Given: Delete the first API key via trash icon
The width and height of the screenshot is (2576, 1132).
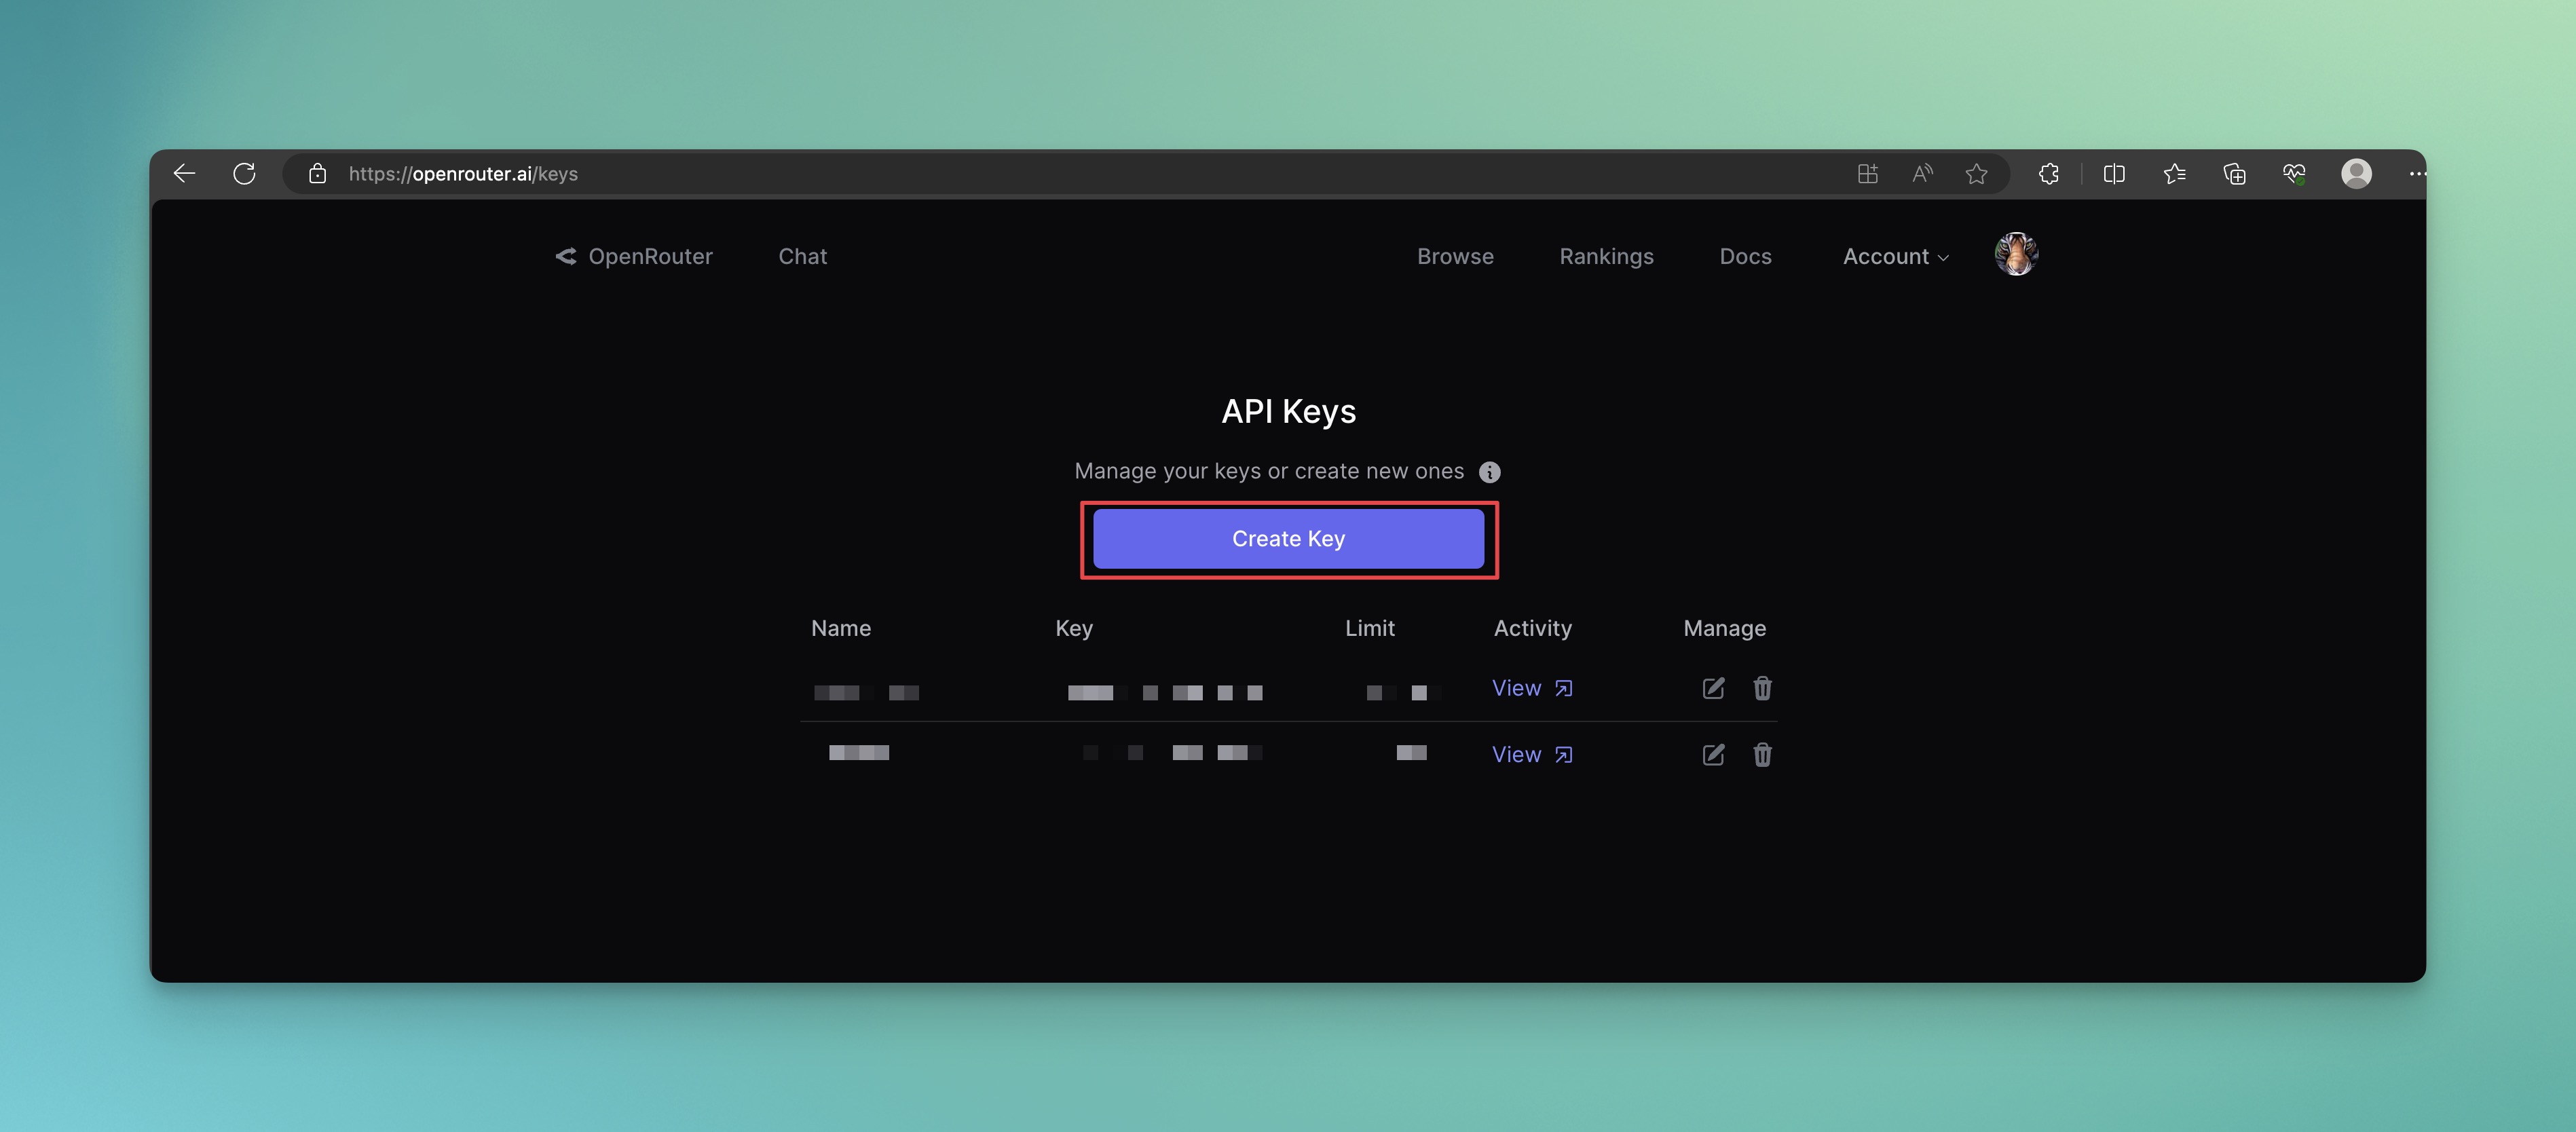Looking at the screenshot, I should (1762, 688).
